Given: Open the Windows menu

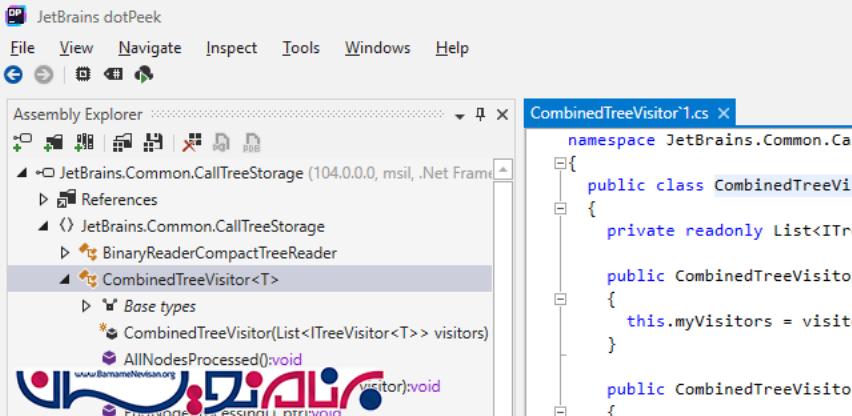Looking at the screenshot, I should [x=378, y=48].
